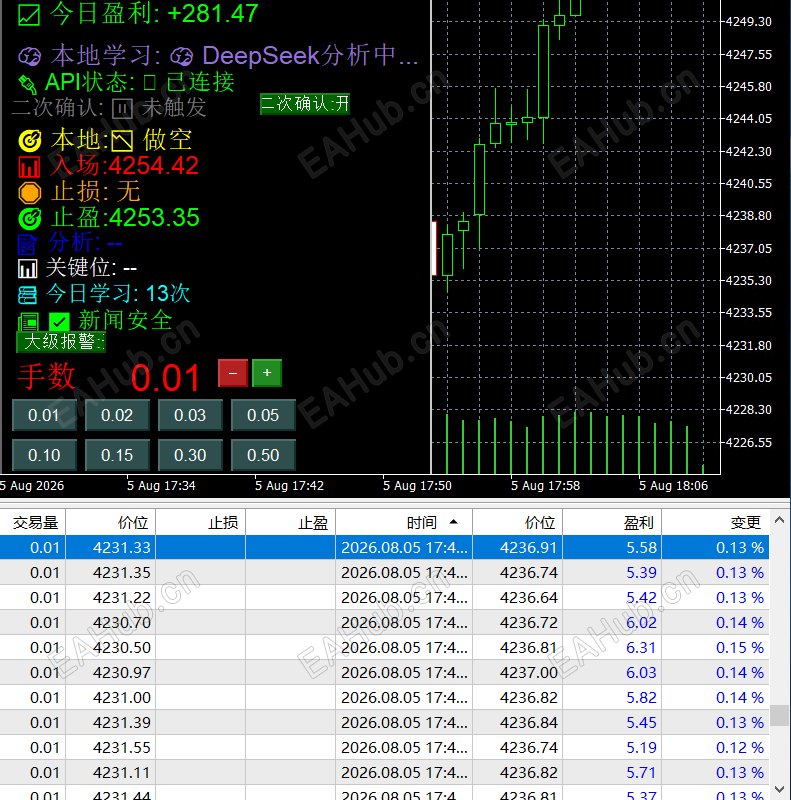Select the trade row with price 4231.55
Viewport: 791px width, 800px height.
[384, 748]
